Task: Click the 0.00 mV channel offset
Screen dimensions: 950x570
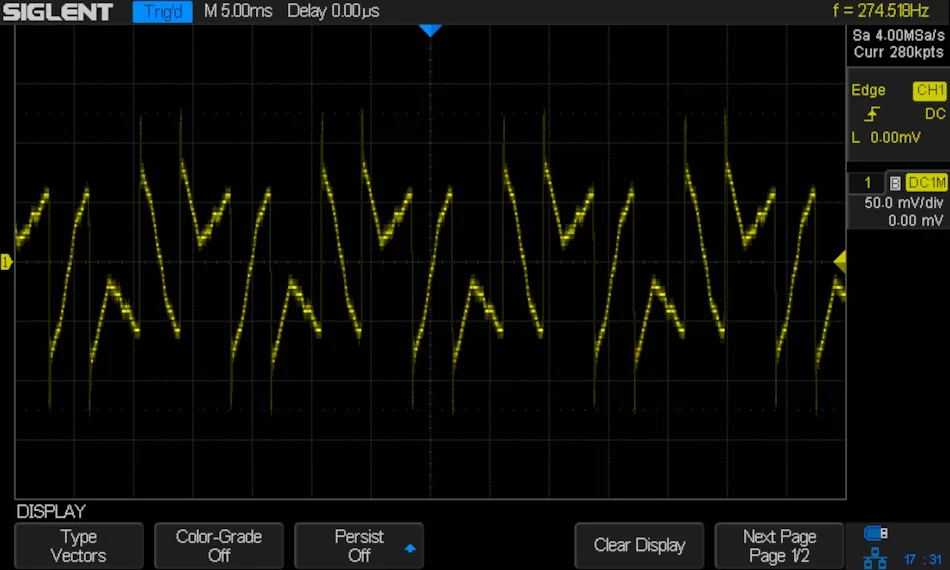Action: [915, 220]
